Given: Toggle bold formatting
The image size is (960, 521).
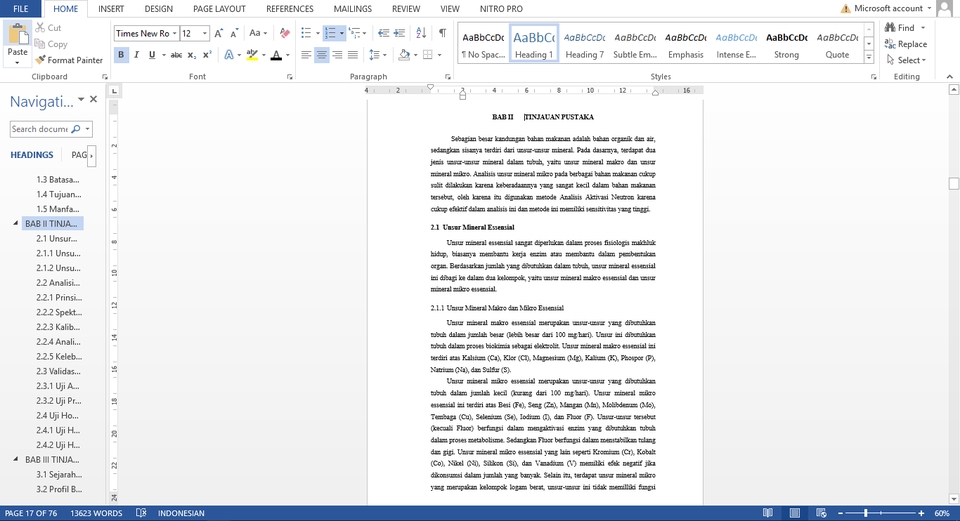Looking at the screenshot, I should [x=121, y=55].
